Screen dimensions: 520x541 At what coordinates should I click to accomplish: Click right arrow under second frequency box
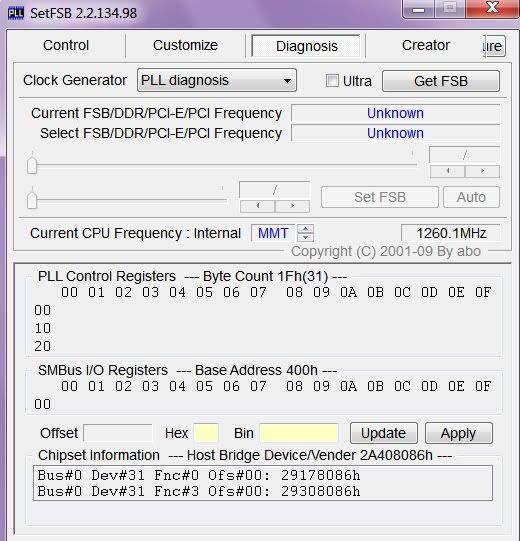coord(292,206)
